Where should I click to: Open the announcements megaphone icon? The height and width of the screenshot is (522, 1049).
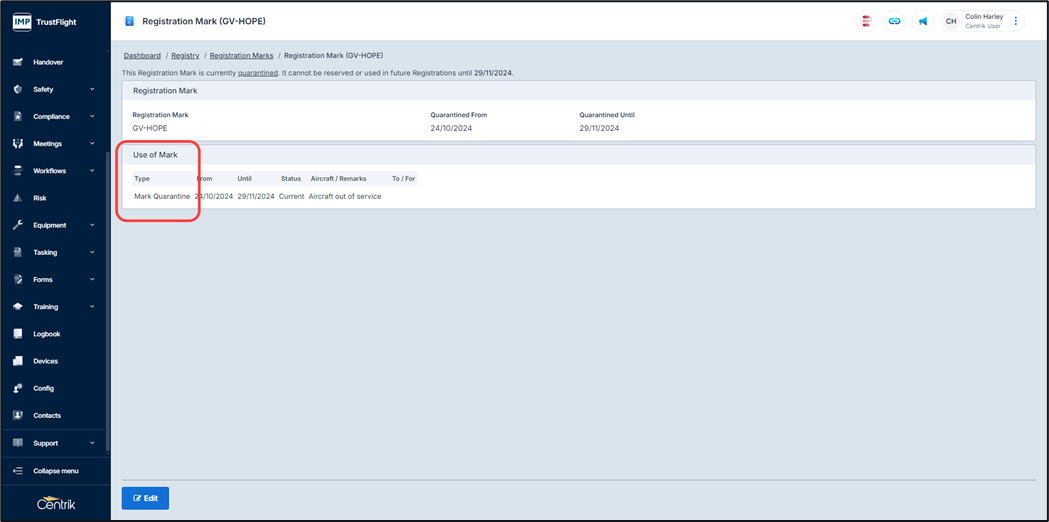click(923, 21)
